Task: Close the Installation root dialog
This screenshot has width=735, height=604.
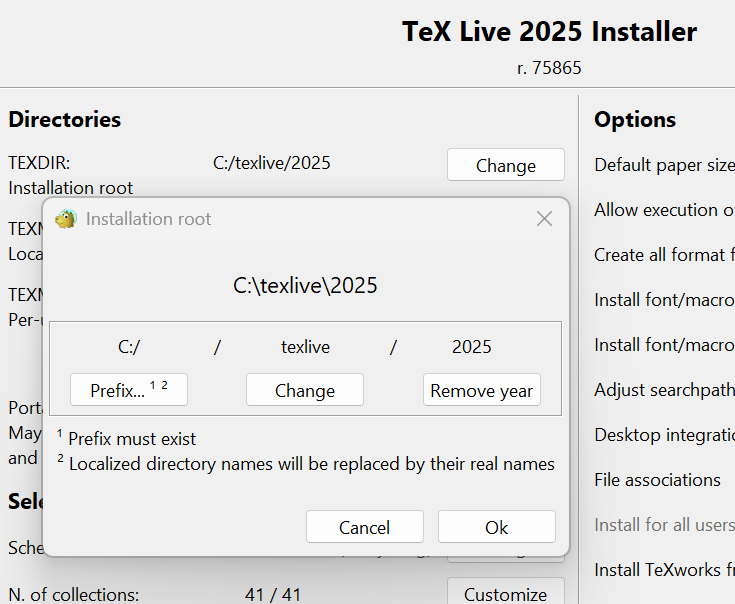Action: point(544,219)
